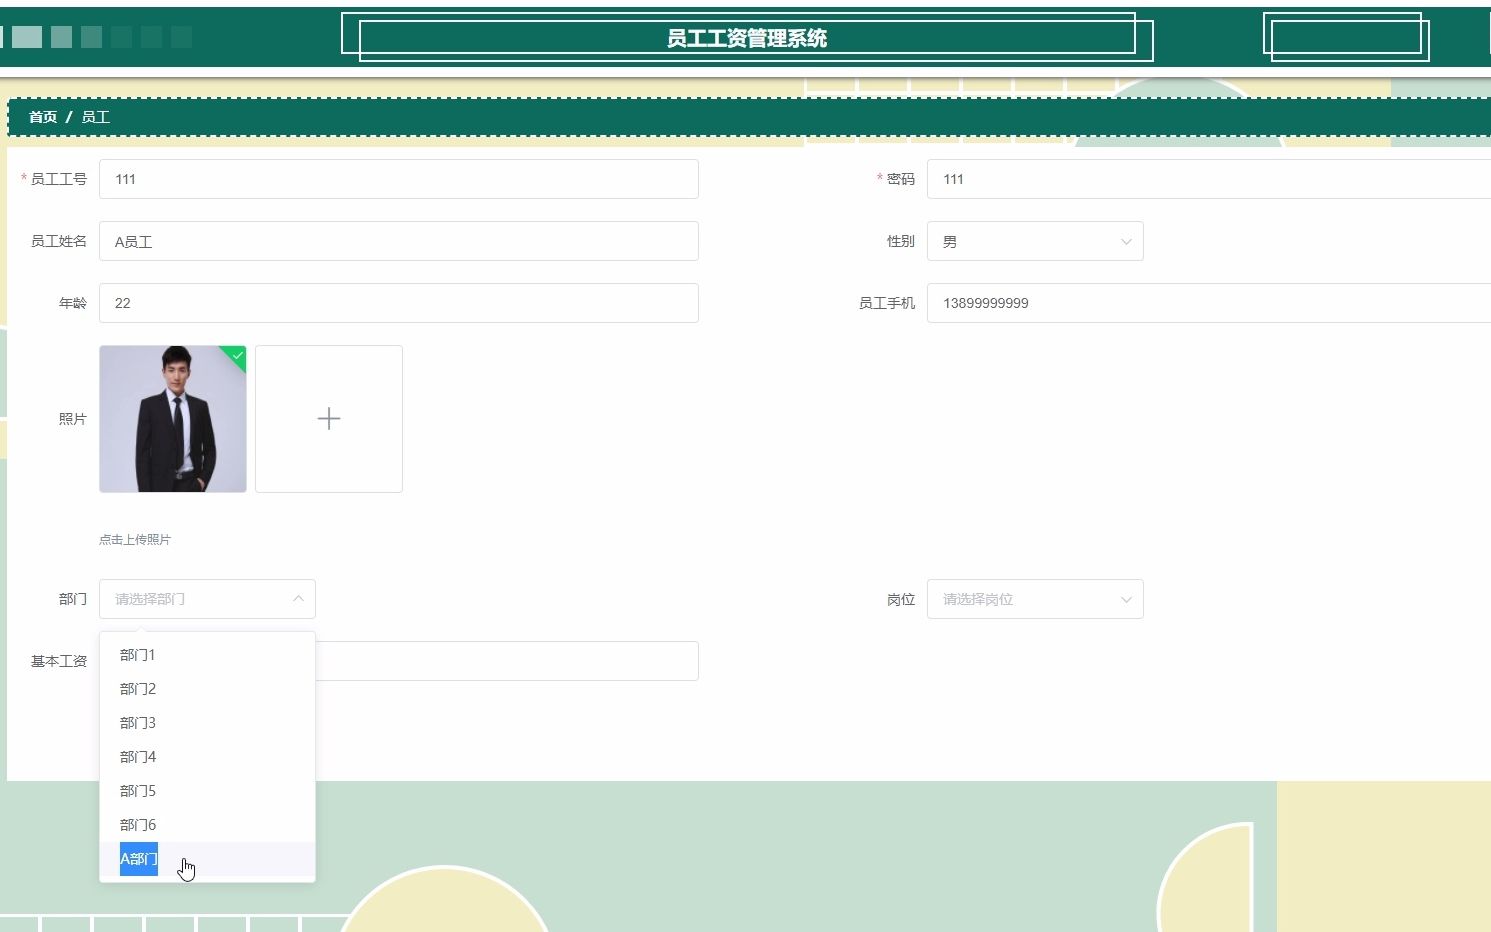Open the 岗位 position dropdown
This screenshot has width=1491, height=932.
[1035, 599]
